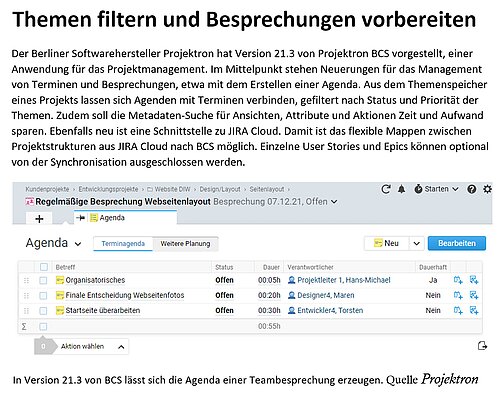Click note icon of Finale Entscheidung Webseitenfotos
Viewport: 500px width, 395px height.
pyautogui.click(x=60, y=295)
